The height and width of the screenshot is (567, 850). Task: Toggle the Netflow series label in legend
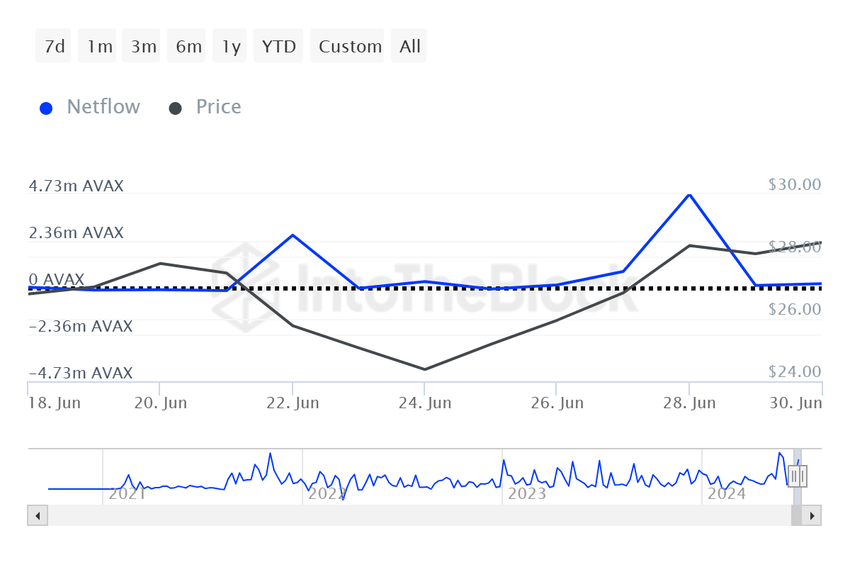[103, 107]
